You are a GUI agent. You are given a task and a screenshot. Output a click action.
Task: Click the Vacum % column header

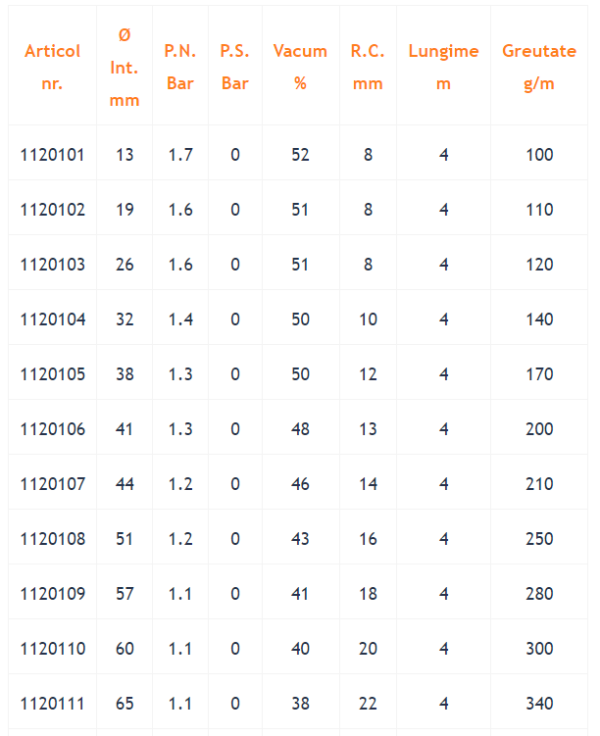(300, 67)
